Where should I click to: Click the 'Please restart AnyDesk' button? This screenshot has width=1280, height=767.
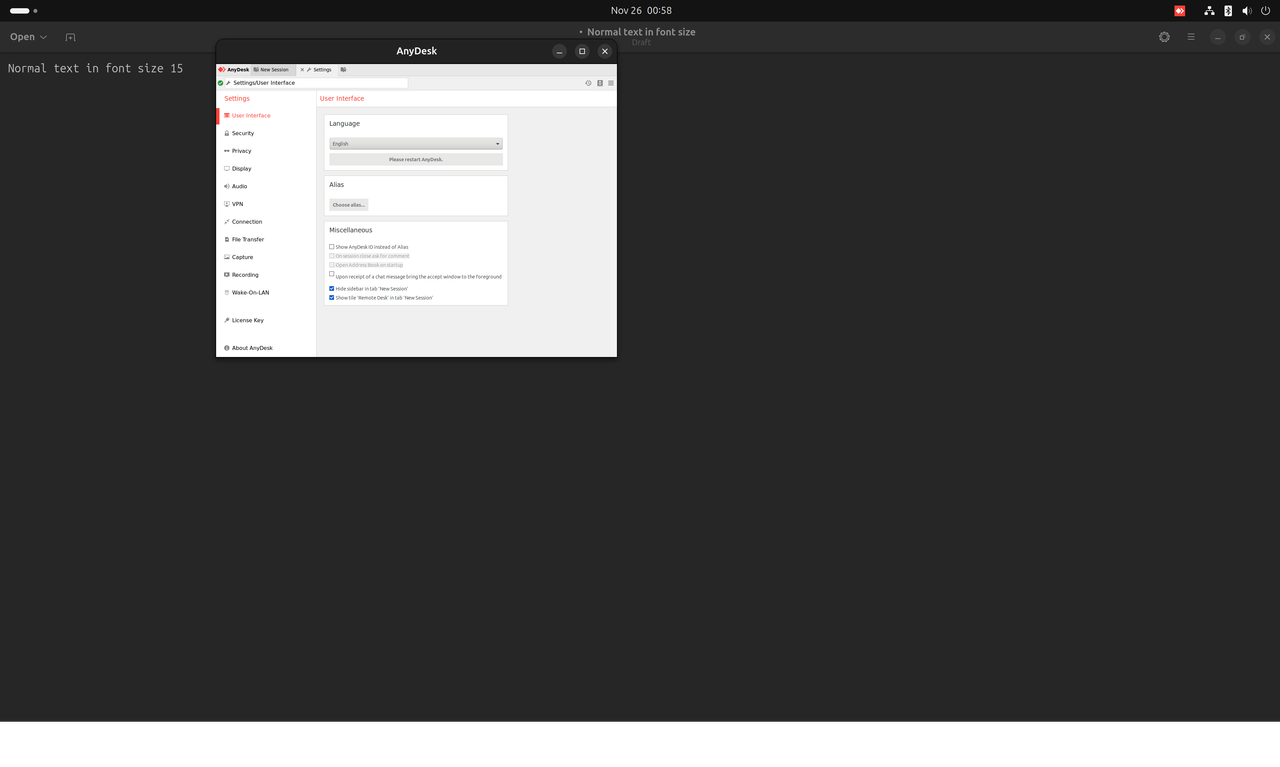pos(415,159)
